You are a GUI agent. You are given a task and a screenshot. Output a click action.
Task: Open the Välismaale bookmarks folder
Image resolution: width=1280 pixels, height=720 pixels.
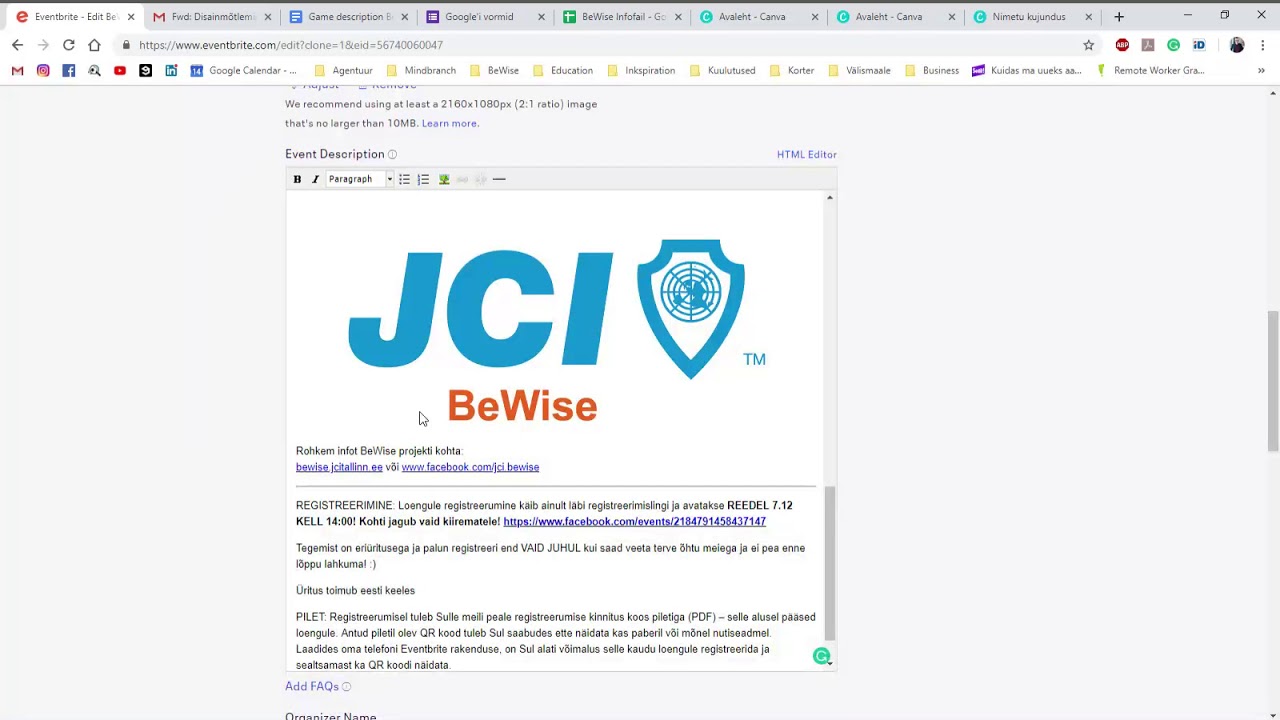pos(859,71)
